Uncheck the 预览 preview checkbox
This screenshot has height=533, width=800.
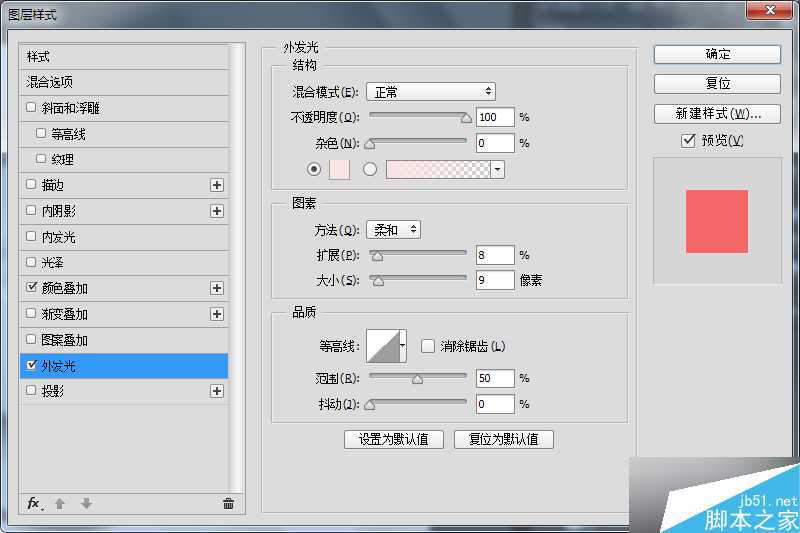(x=688, y=141)
